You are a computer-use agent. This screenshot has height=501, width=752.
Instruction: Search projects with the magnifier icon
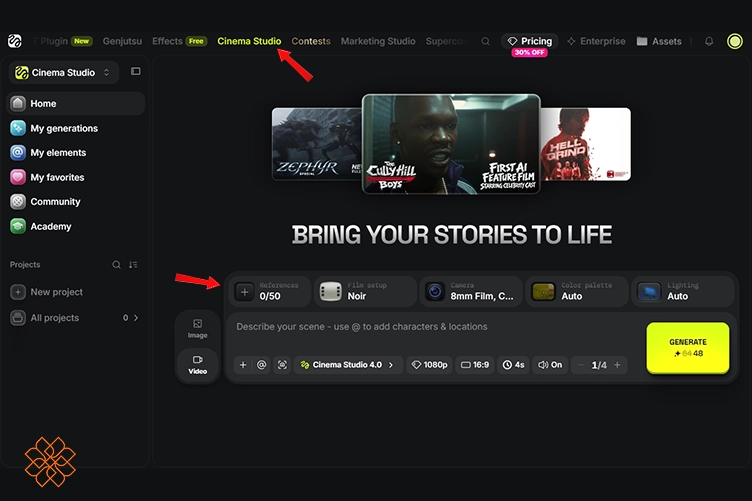[x=116, y=265]
